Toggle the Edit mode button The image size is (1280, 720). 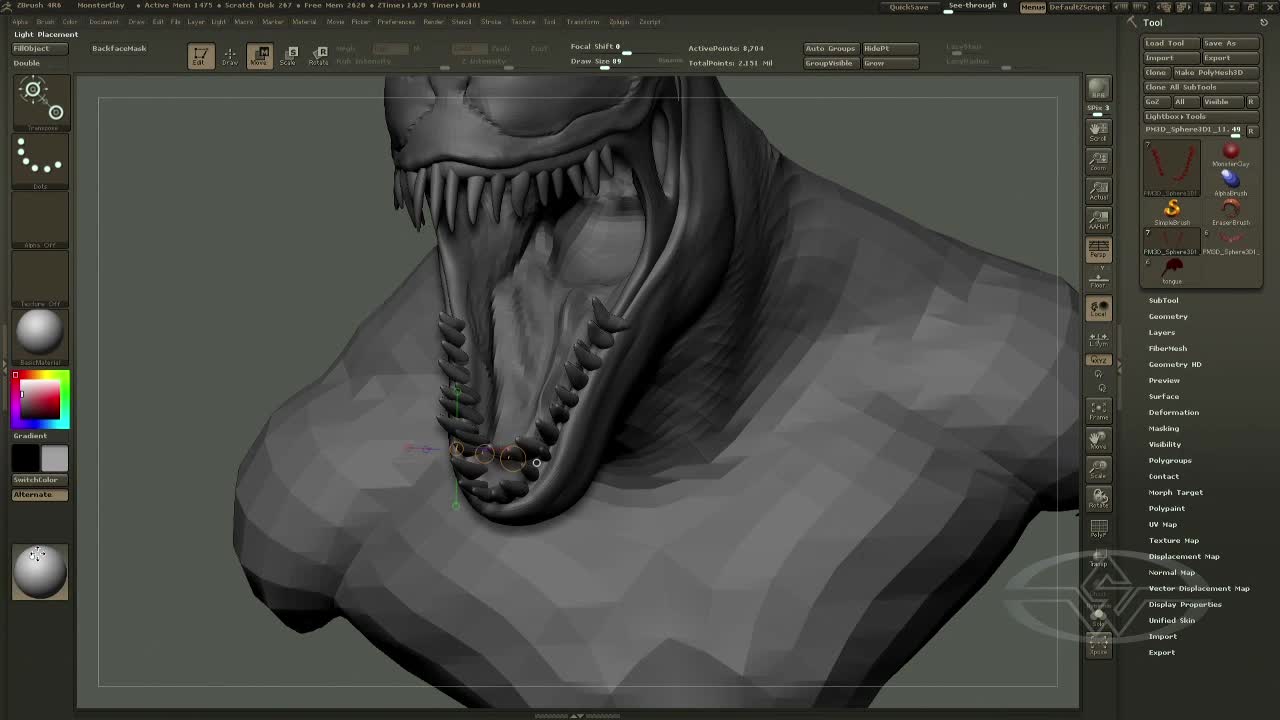pyautogui.click(x=200, y=57)
